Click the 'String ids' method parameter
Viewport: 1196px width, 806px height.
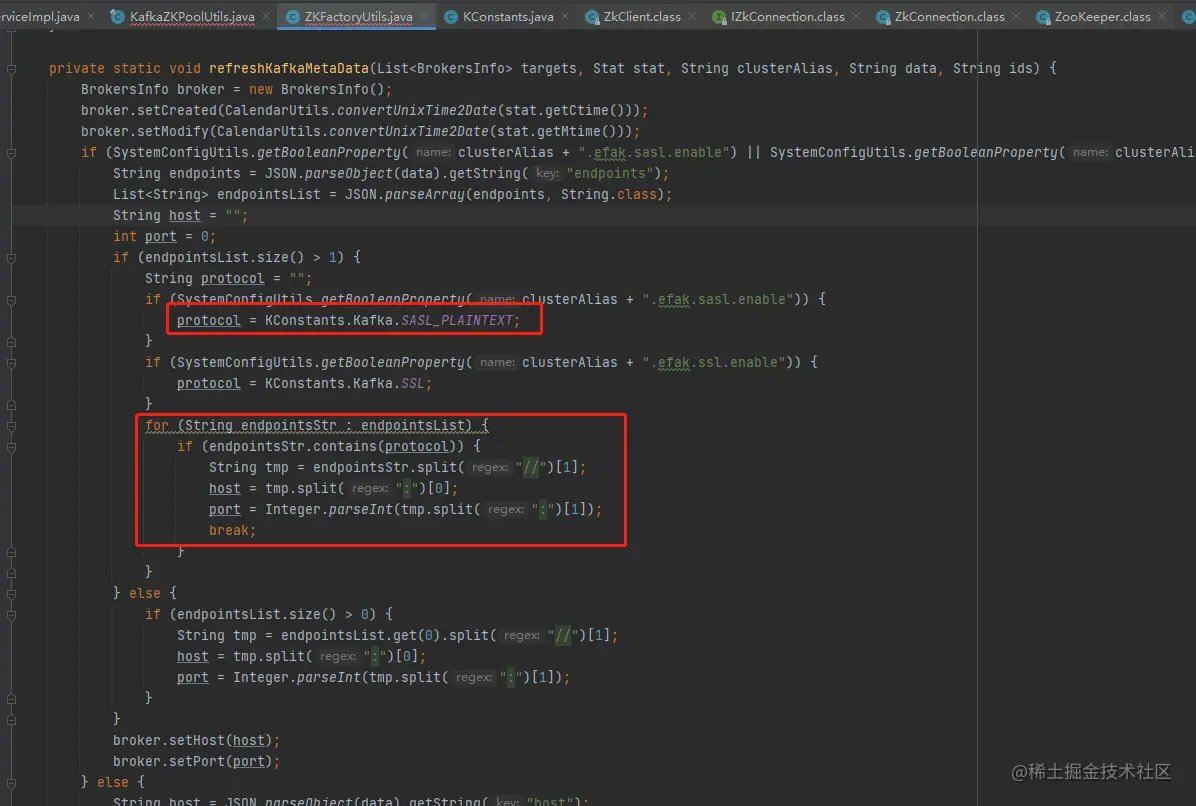[x=992, y=69]
